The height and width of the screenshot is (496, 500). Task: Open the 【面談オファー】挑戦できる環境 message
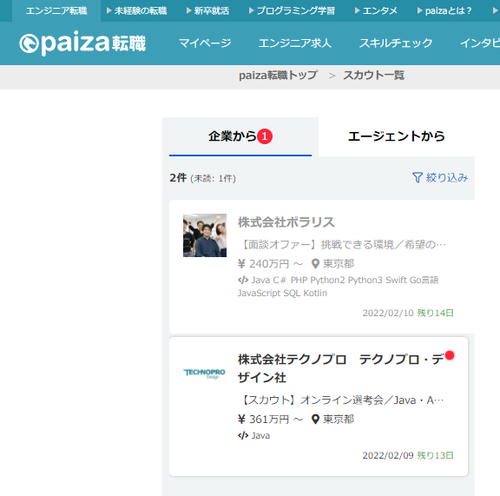[342, 244]
